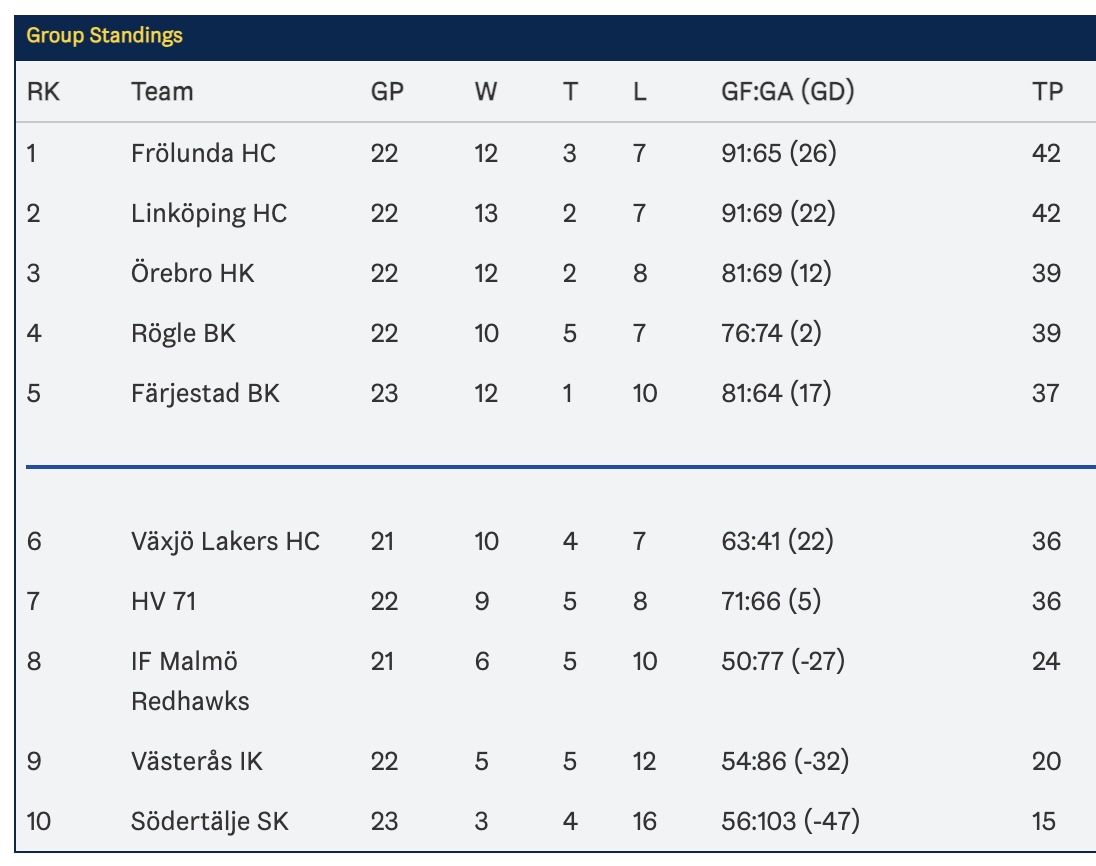Open Växjö Lakers HC team link
The image size is (1096, 866).
point(225,542)
